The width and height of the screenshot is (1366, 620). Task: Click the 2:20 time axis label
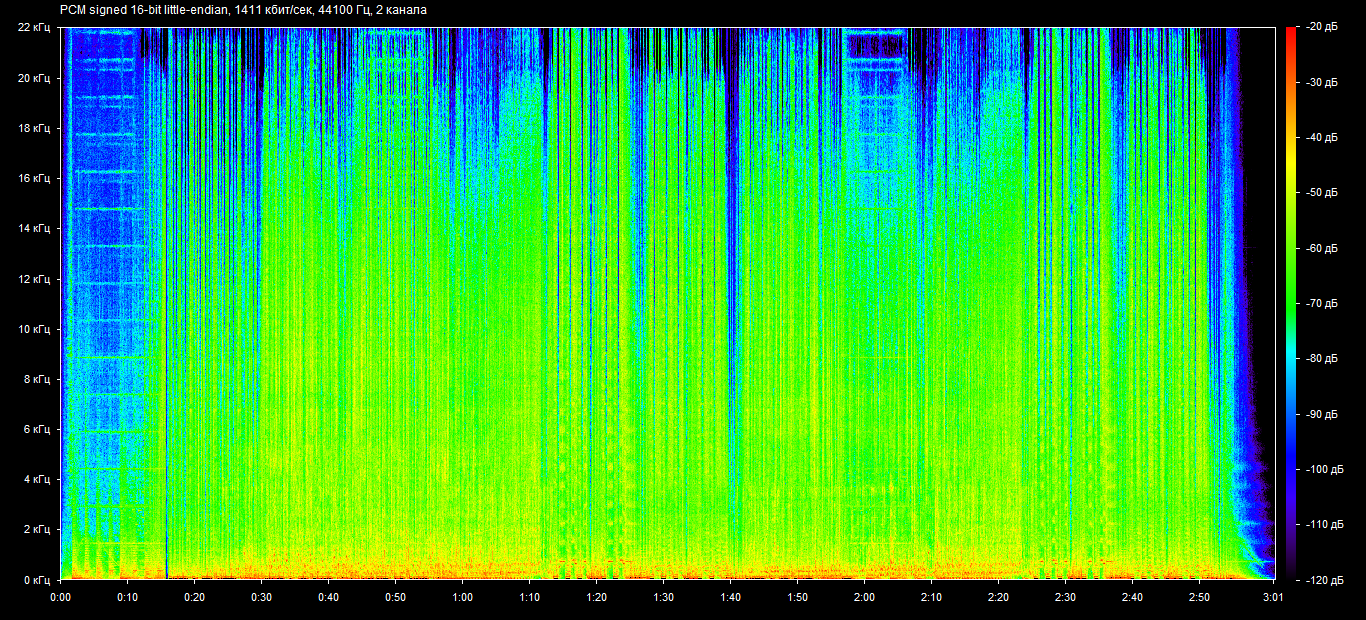pos(998,597)
